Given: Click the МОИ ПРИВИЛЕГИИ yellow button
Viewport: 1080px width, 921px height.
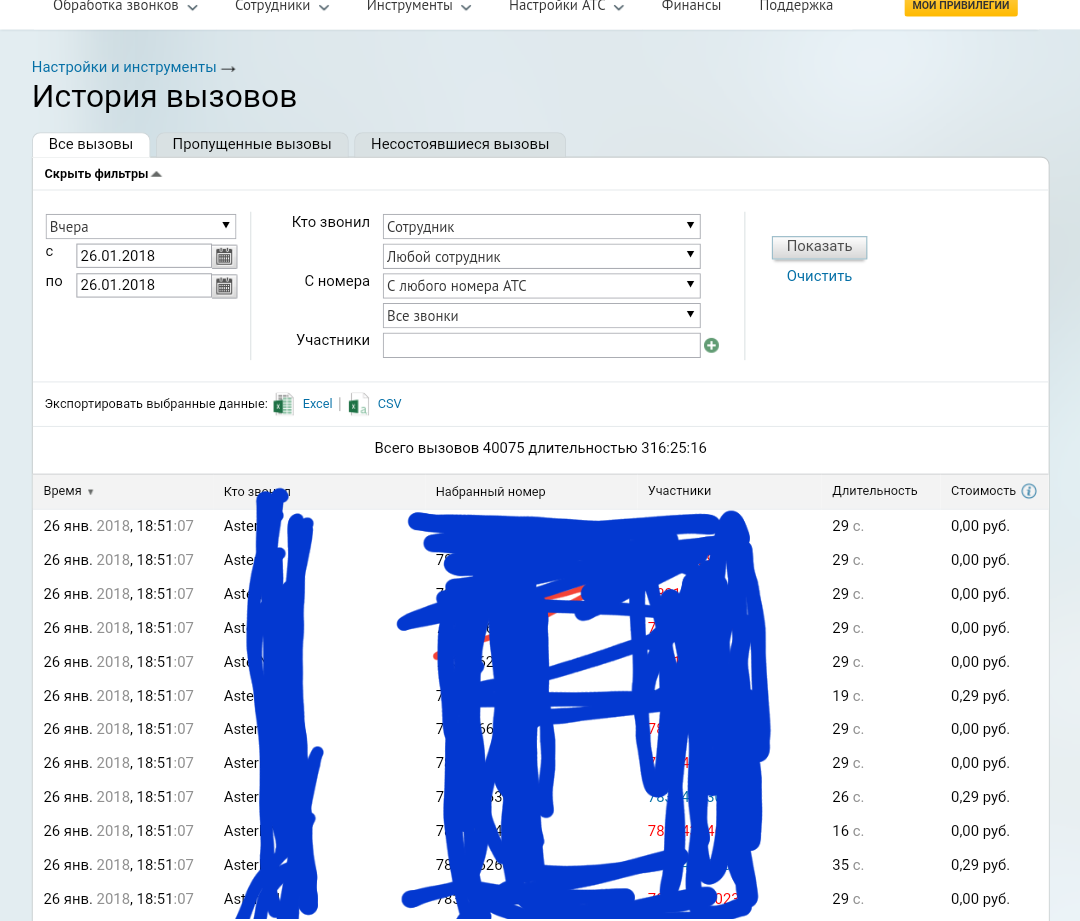Looking at the screenshot, I should pos(961,6).
